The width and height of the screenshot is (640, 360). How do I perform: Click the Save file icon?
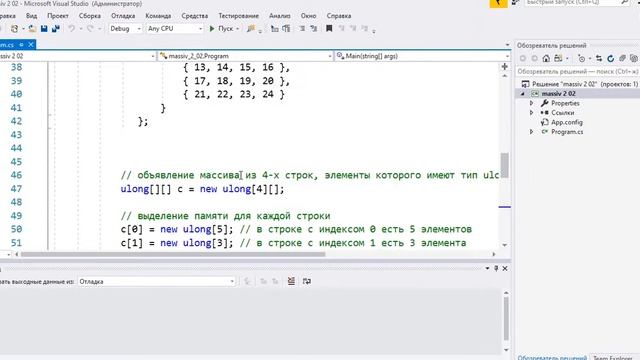44,29
